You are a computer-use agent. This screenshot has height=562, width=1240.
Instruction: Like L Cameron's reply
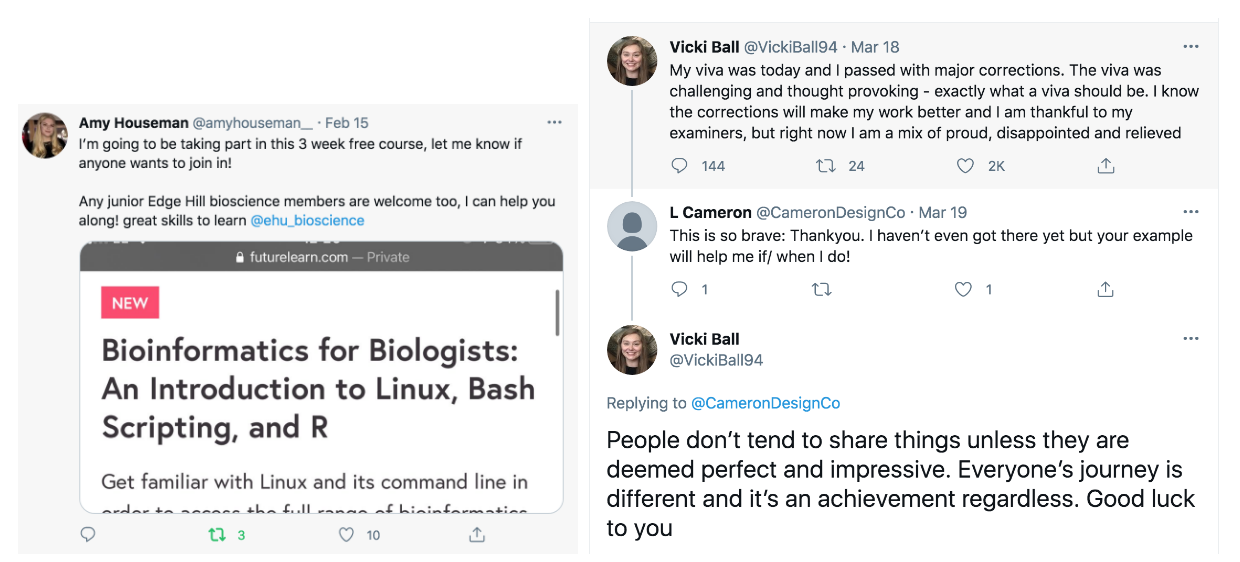[963, 289]
